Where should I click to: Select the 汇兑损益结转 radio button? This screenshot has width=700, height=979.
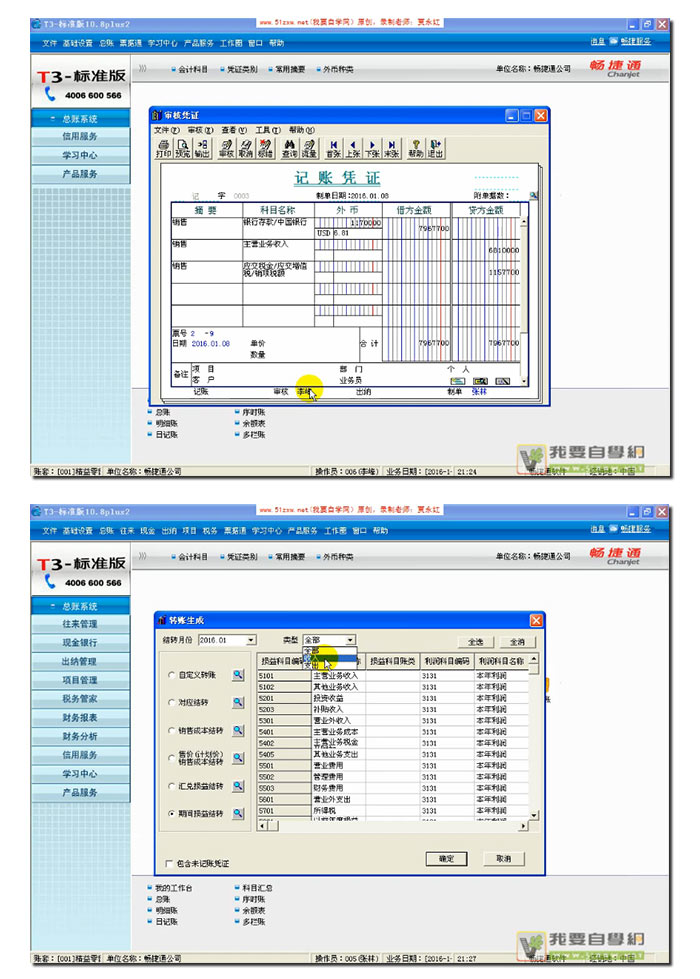(x=172, y=786)
